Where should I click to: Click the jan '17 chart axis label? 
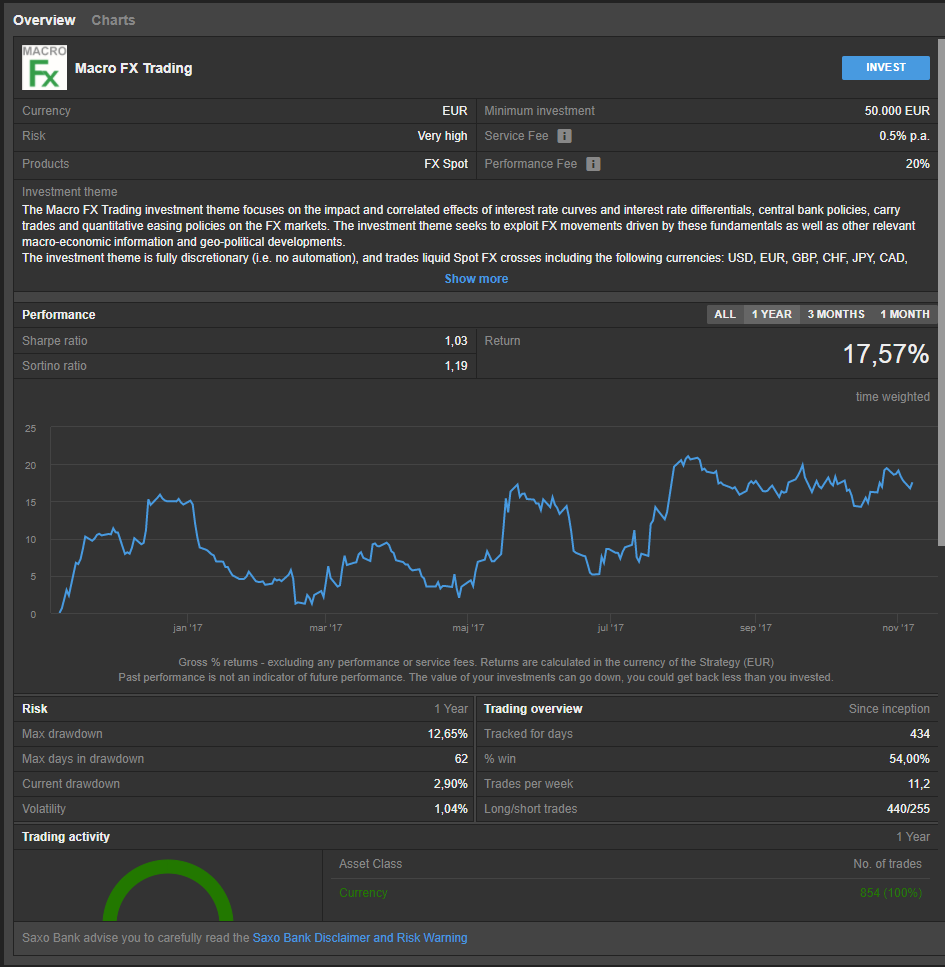click(x=188, y=628)
